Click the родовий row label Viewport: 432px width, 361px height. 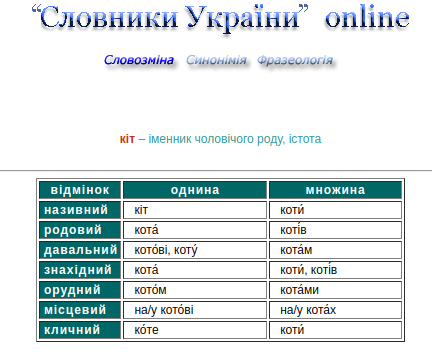coord(80,230)
